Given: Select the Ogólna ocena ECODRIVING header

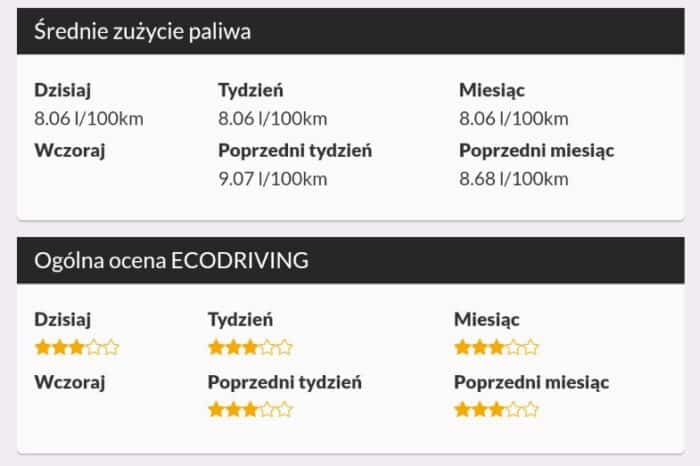Looking at the screenshot, I should click(171, 261).
